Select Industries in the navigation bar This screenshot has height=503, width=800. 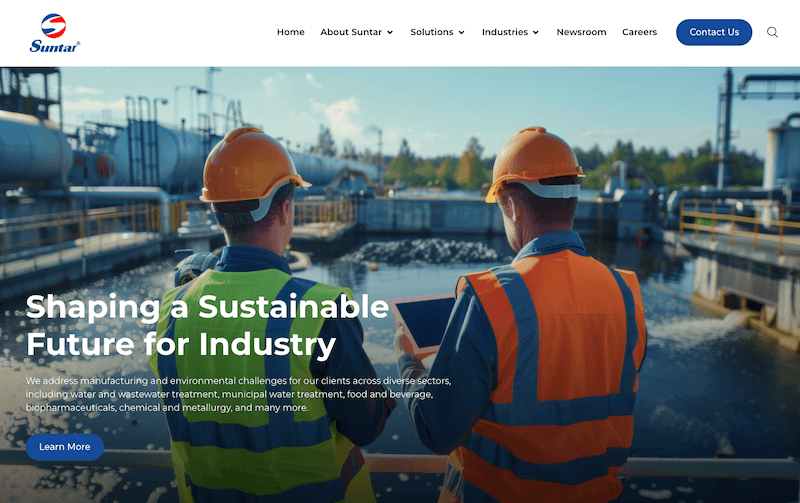tap(505, 32)
